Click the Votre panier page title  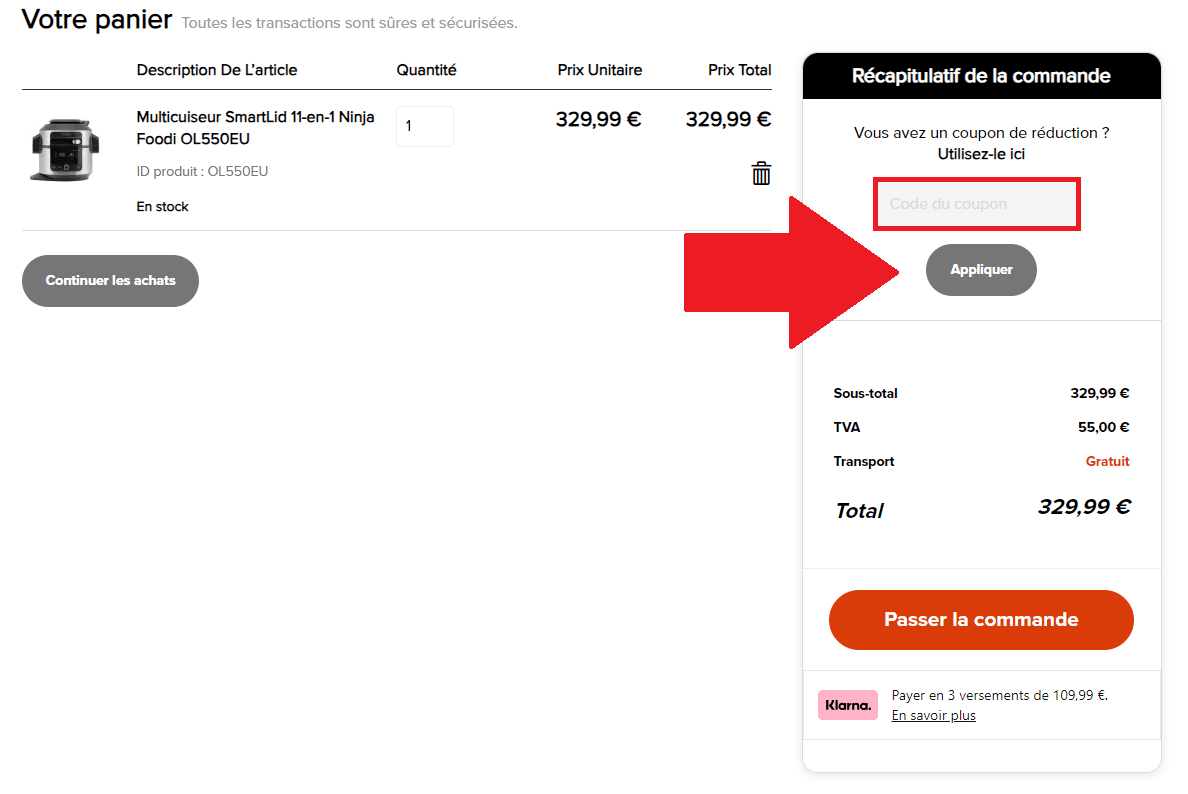tap(97, 20)
